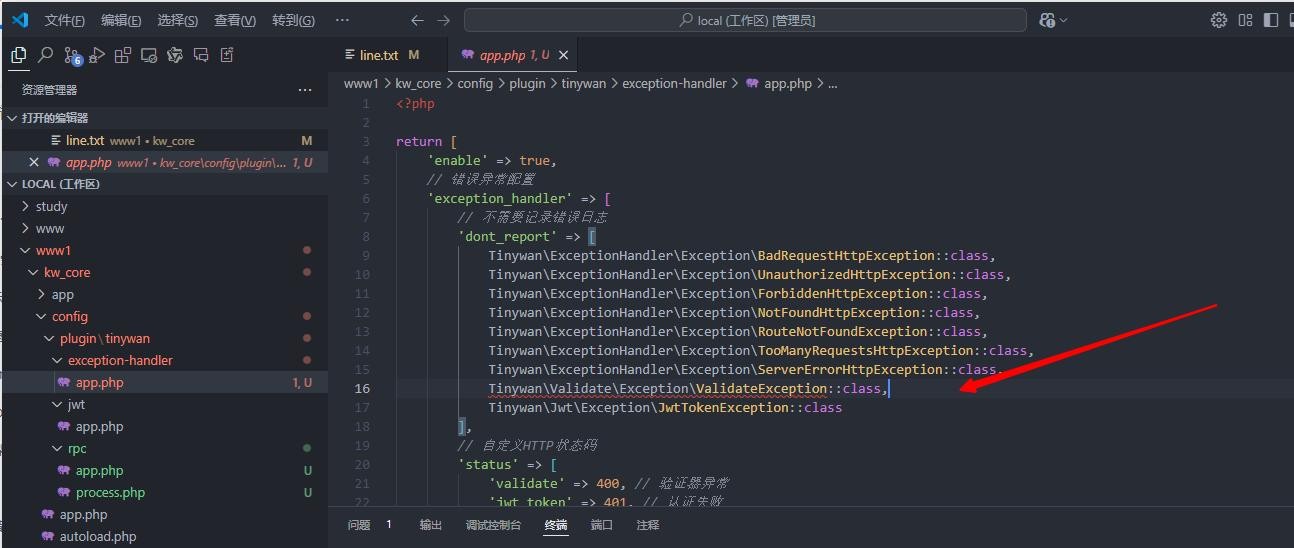Close app.php in the open editors list
The width and height of the screenshot is (1294, 548).
34,163
